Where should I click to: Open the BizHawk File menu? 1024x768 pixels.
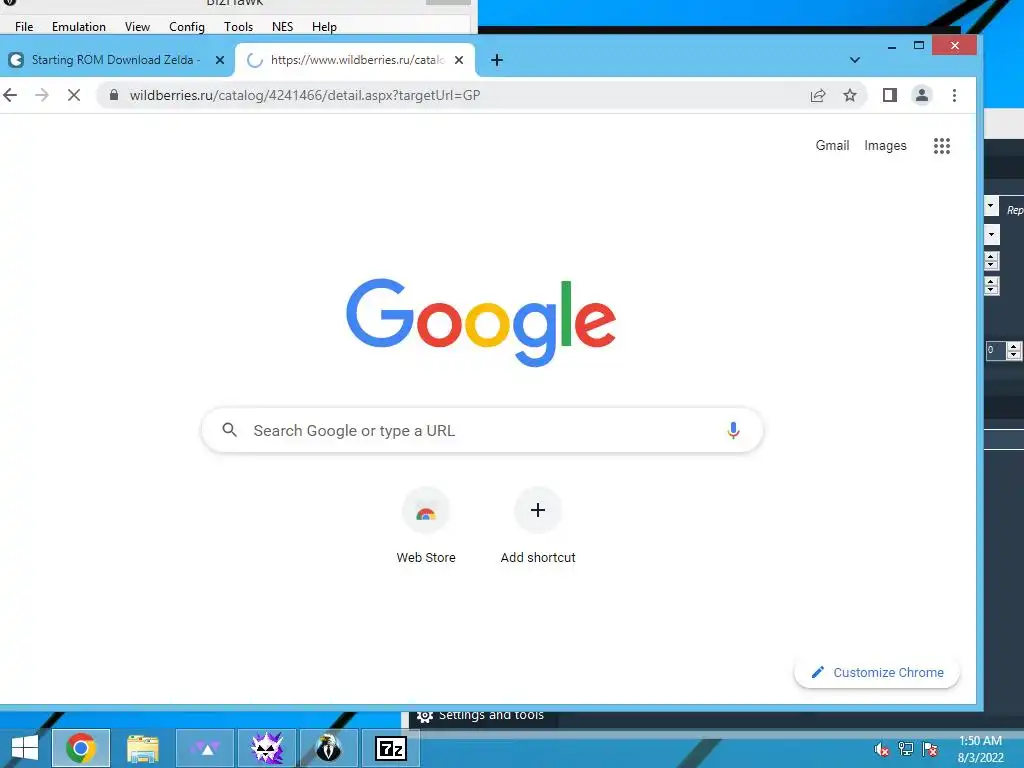24,27
